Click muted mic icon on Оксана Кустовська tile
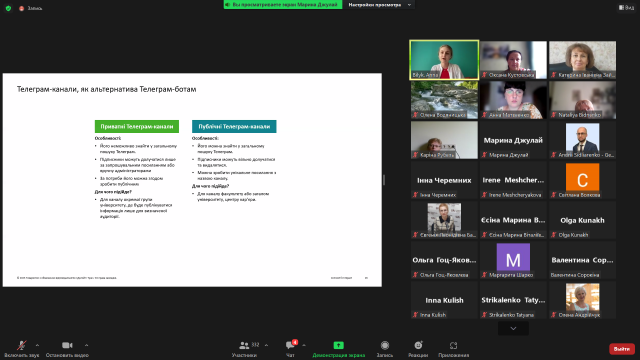This screenshot has width=640, height=360. (x=484, y=75)
